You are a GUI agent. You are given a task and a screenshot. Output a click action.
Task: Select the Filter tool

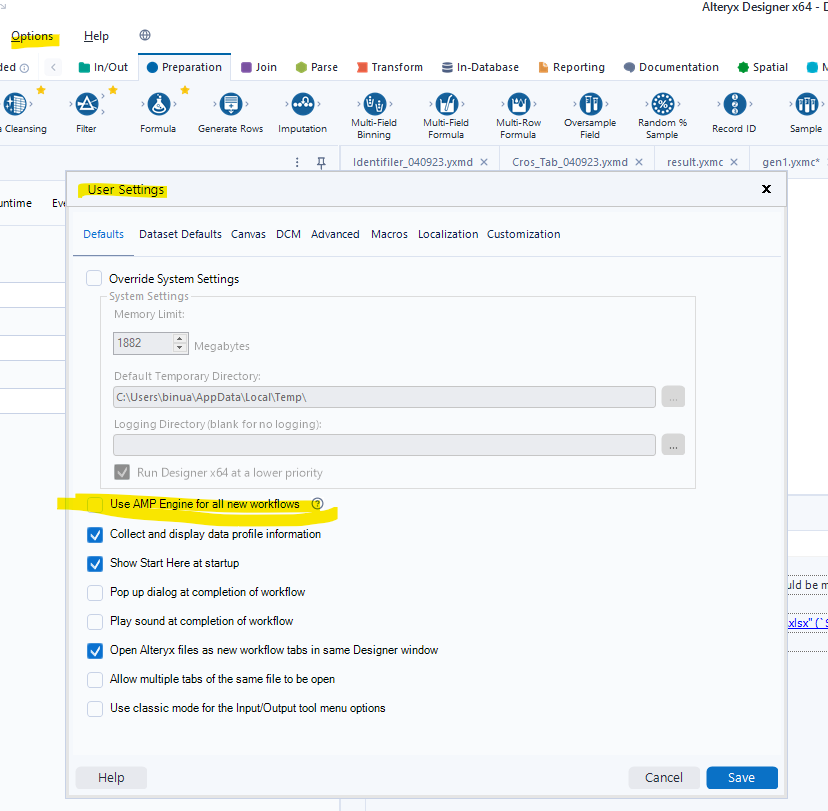(x=84, y=103)
